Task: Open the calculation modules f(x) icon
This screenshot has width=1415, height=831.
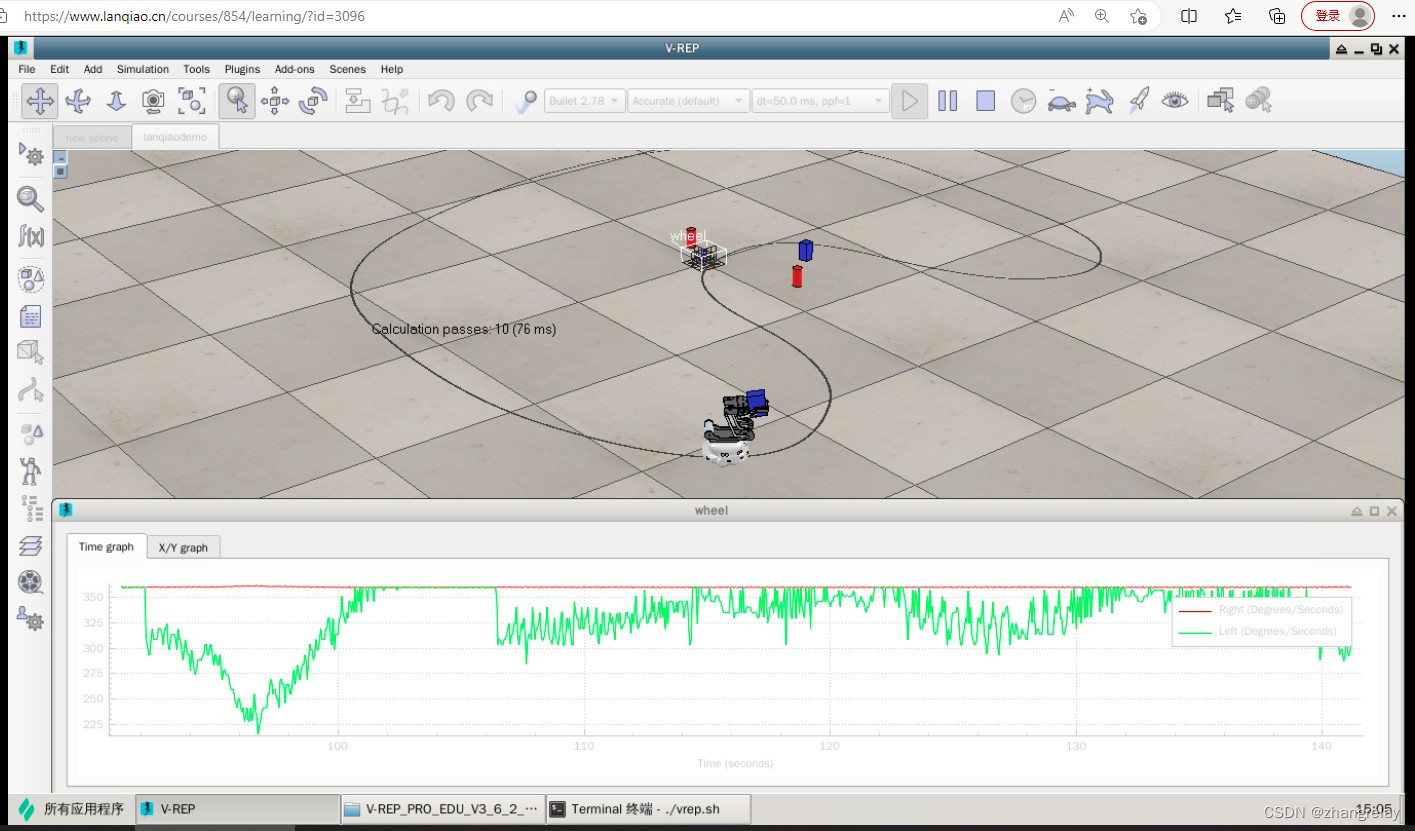Action: pos(31,236)
